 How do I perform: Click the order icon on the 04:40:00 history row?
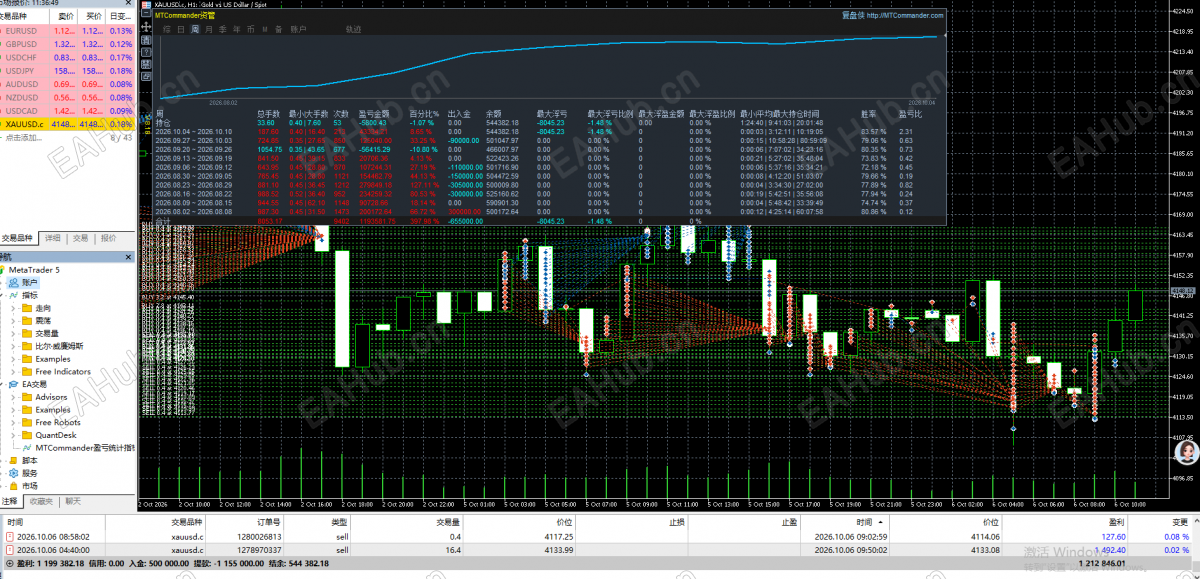(10, 550)
